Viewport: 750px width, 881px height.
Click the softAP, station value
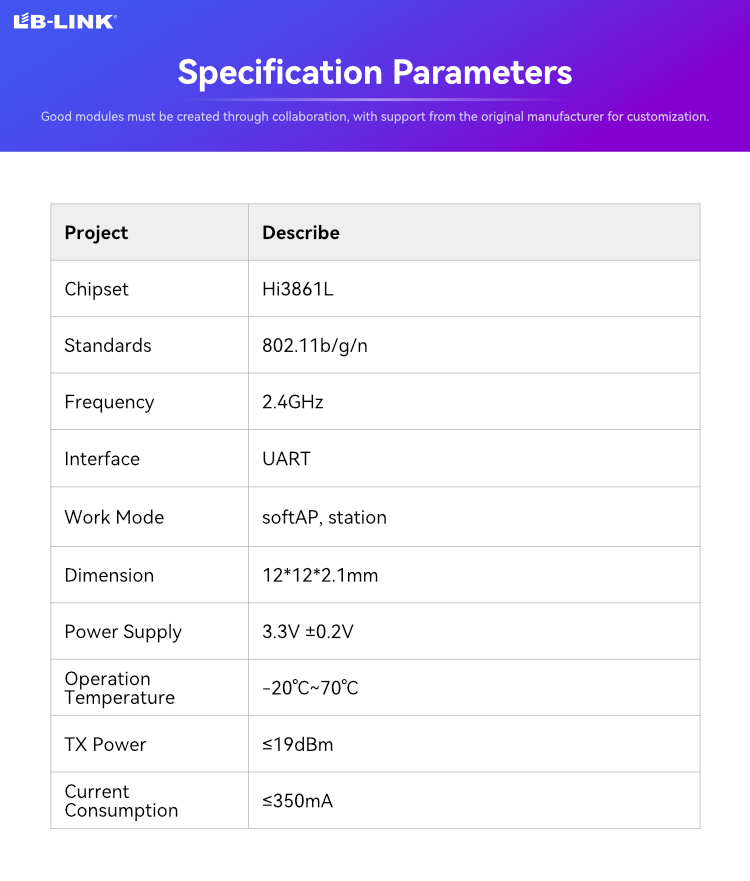324,517
